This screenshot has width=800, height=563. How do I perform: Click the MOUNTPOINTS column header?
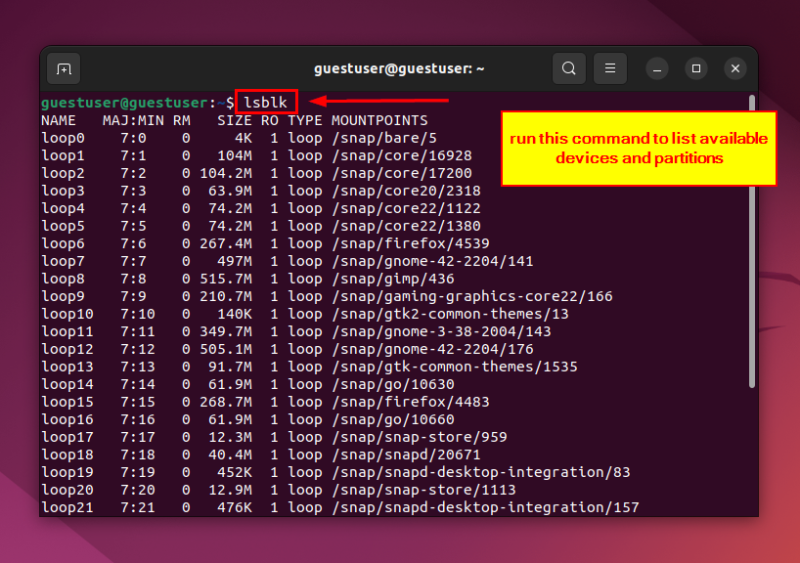[x=380, y=121]
